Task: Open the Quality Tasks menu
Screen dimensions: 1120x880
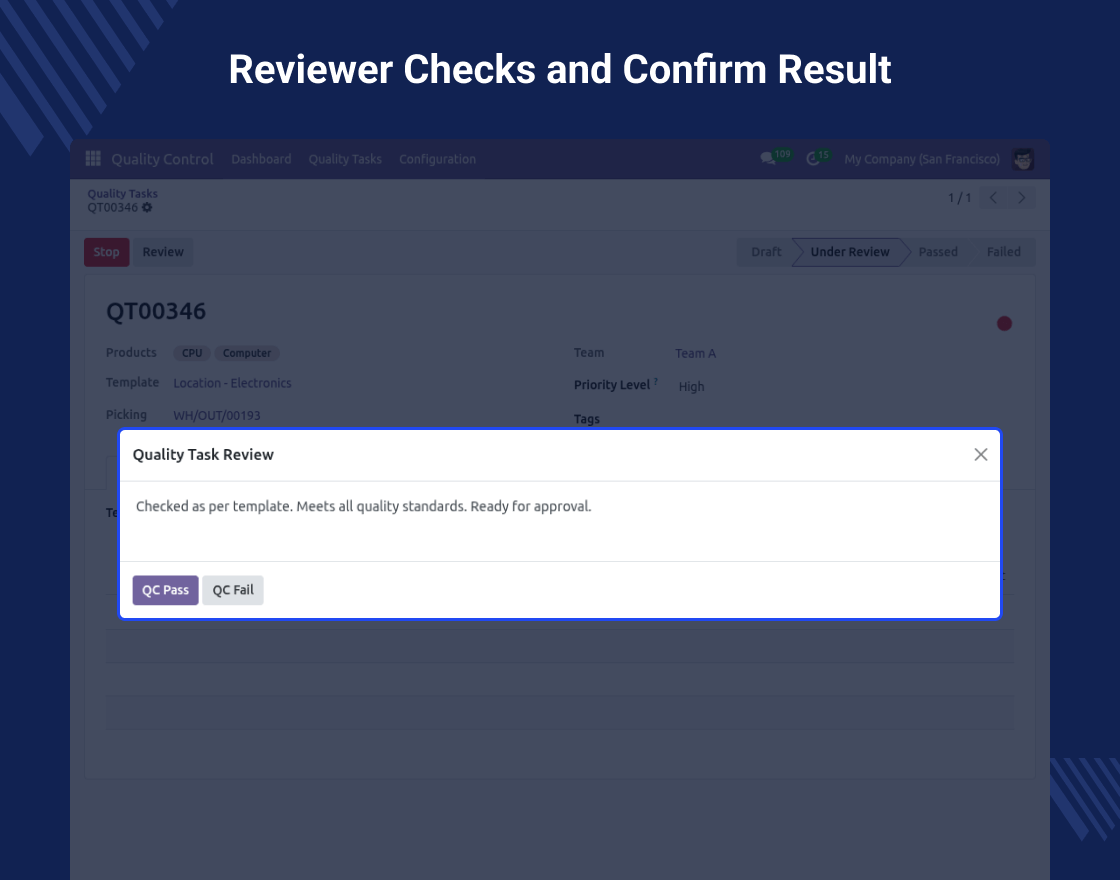Action: coord(345,159)
